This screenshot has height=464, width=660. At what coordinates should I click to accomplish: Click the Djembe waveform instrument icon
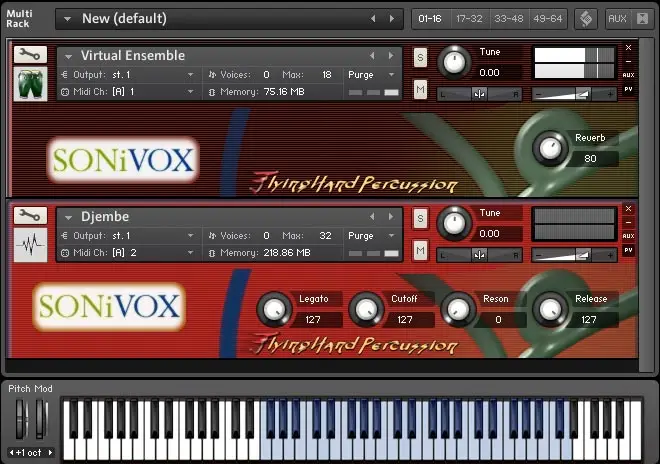30,245
